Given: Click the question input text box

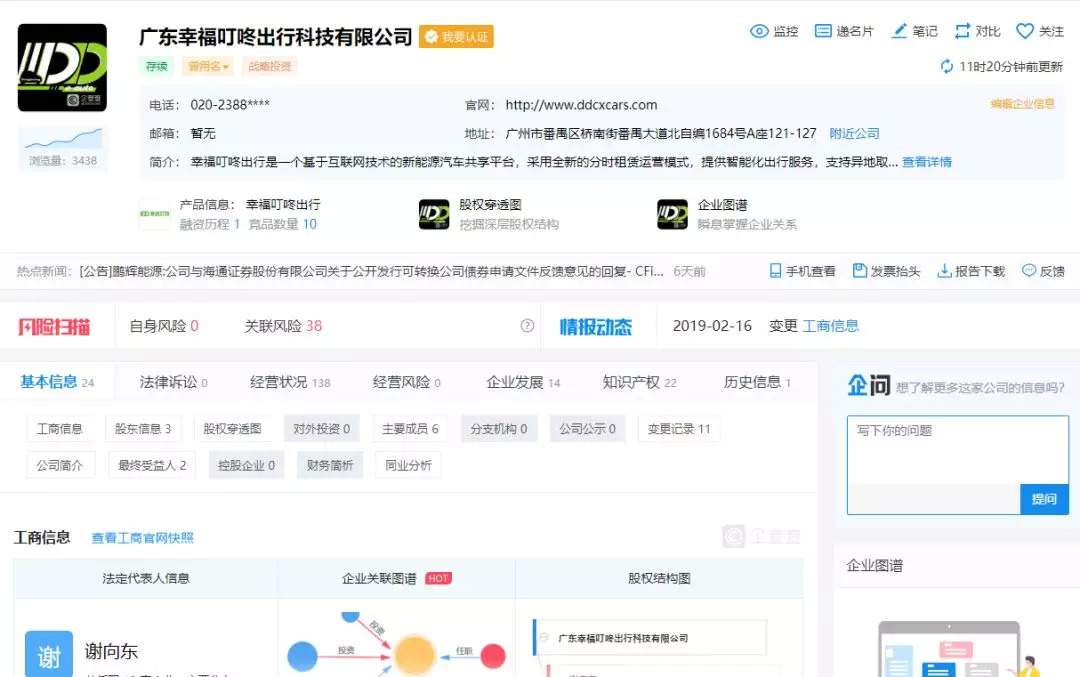Looking at the screenshot, I should (x=957, y=450).
